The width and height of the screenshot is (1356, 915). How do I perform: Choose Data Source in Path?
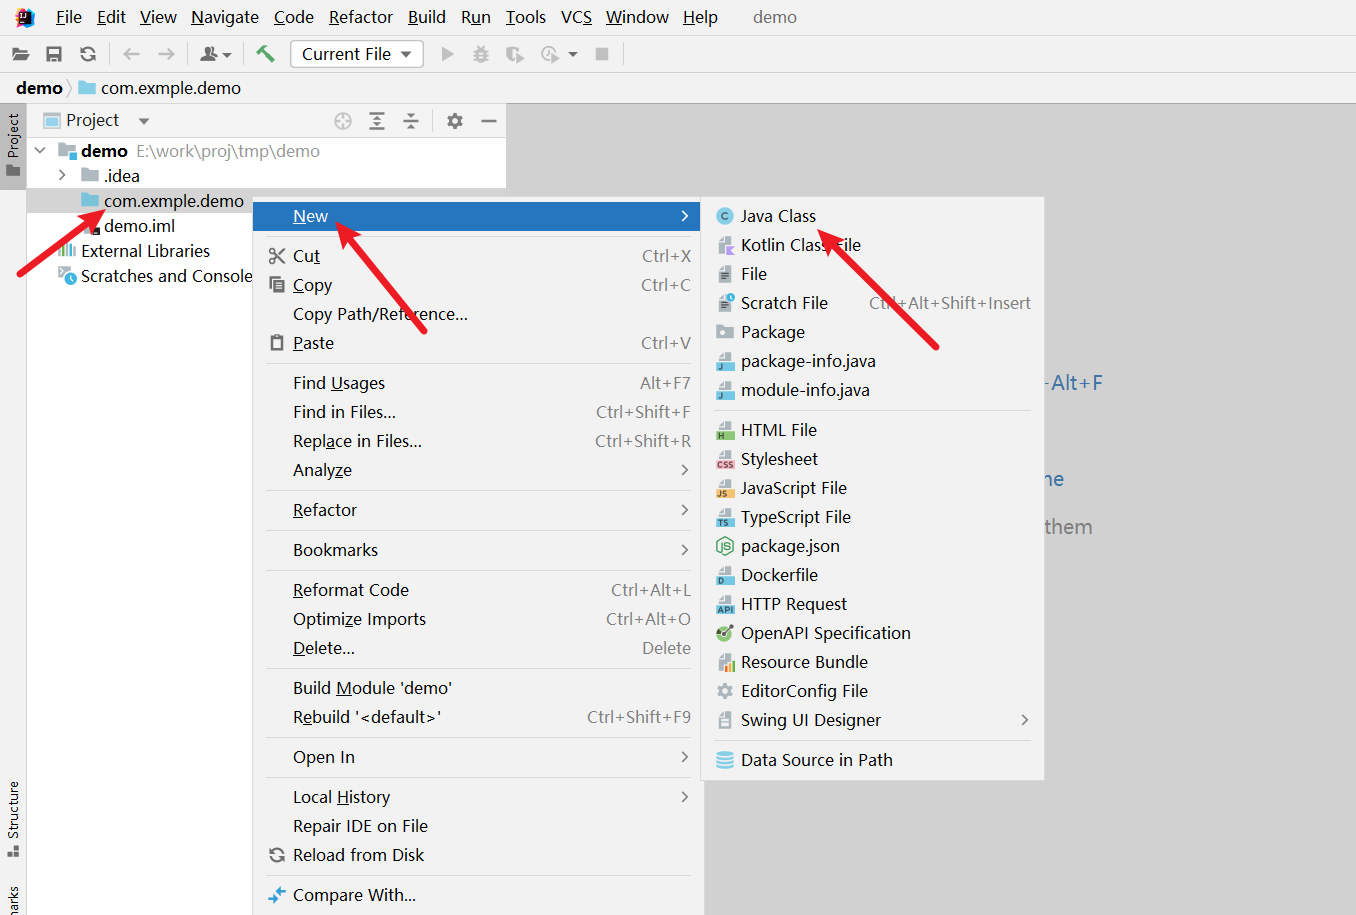coord(873,760)
